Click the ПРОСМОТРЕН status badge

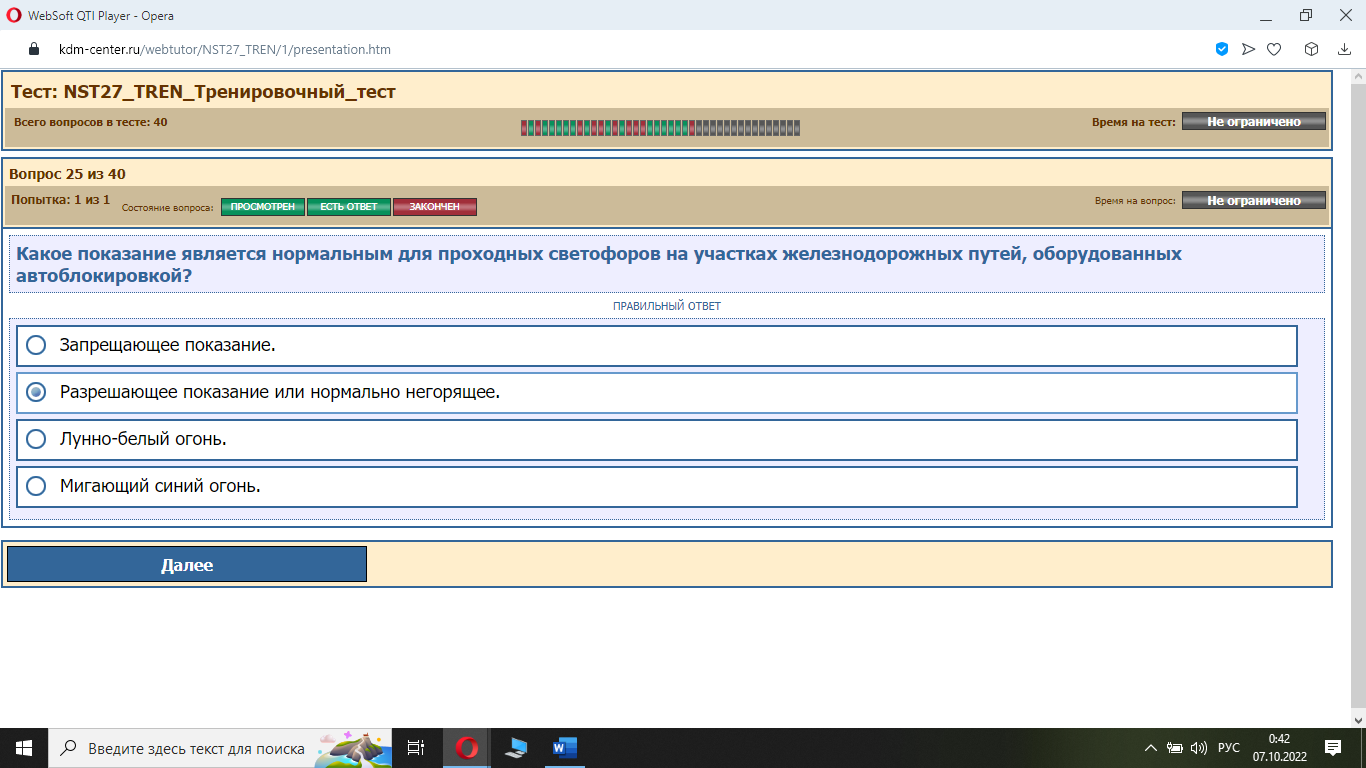[263, 207]
